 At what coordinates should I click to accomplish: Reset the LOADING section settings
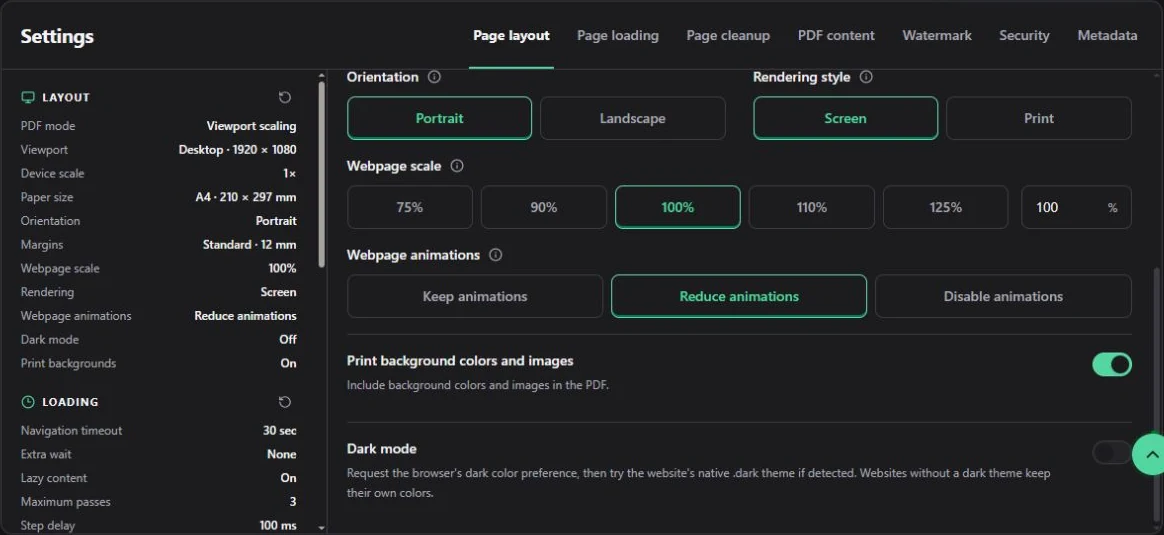pos(285,402)
